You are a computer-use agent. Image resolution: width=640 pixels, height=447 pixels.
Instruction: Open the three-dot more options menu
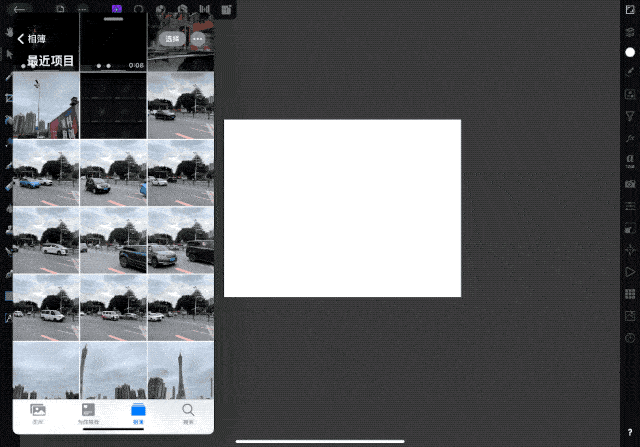(198, 38)
